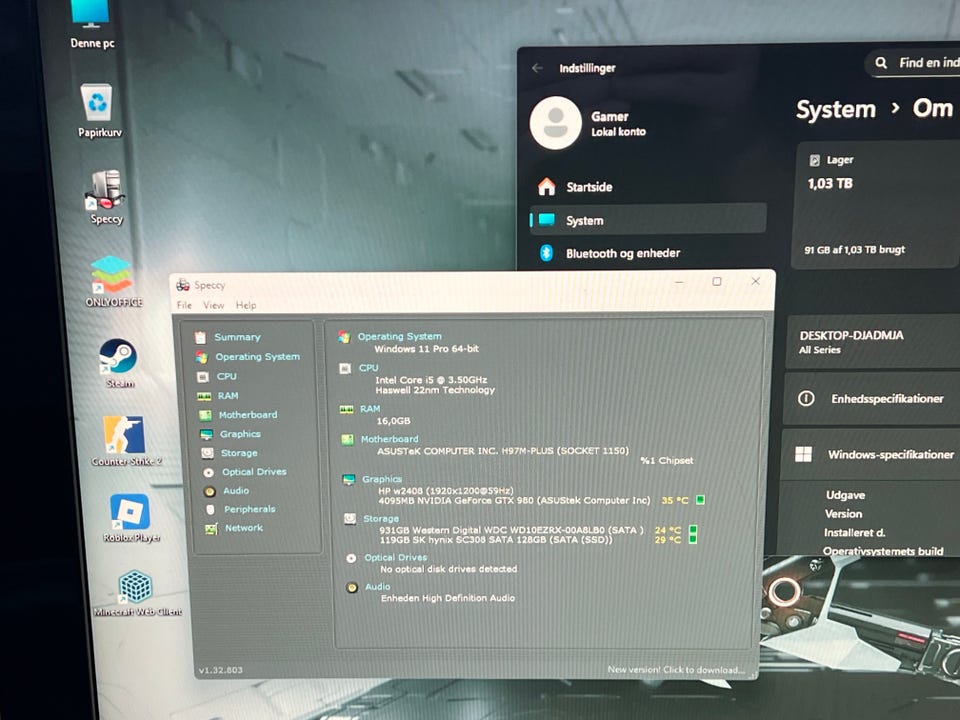
Task: Click the disc icon beside Optical Drives heading
Action: click(x=351, y=558)
